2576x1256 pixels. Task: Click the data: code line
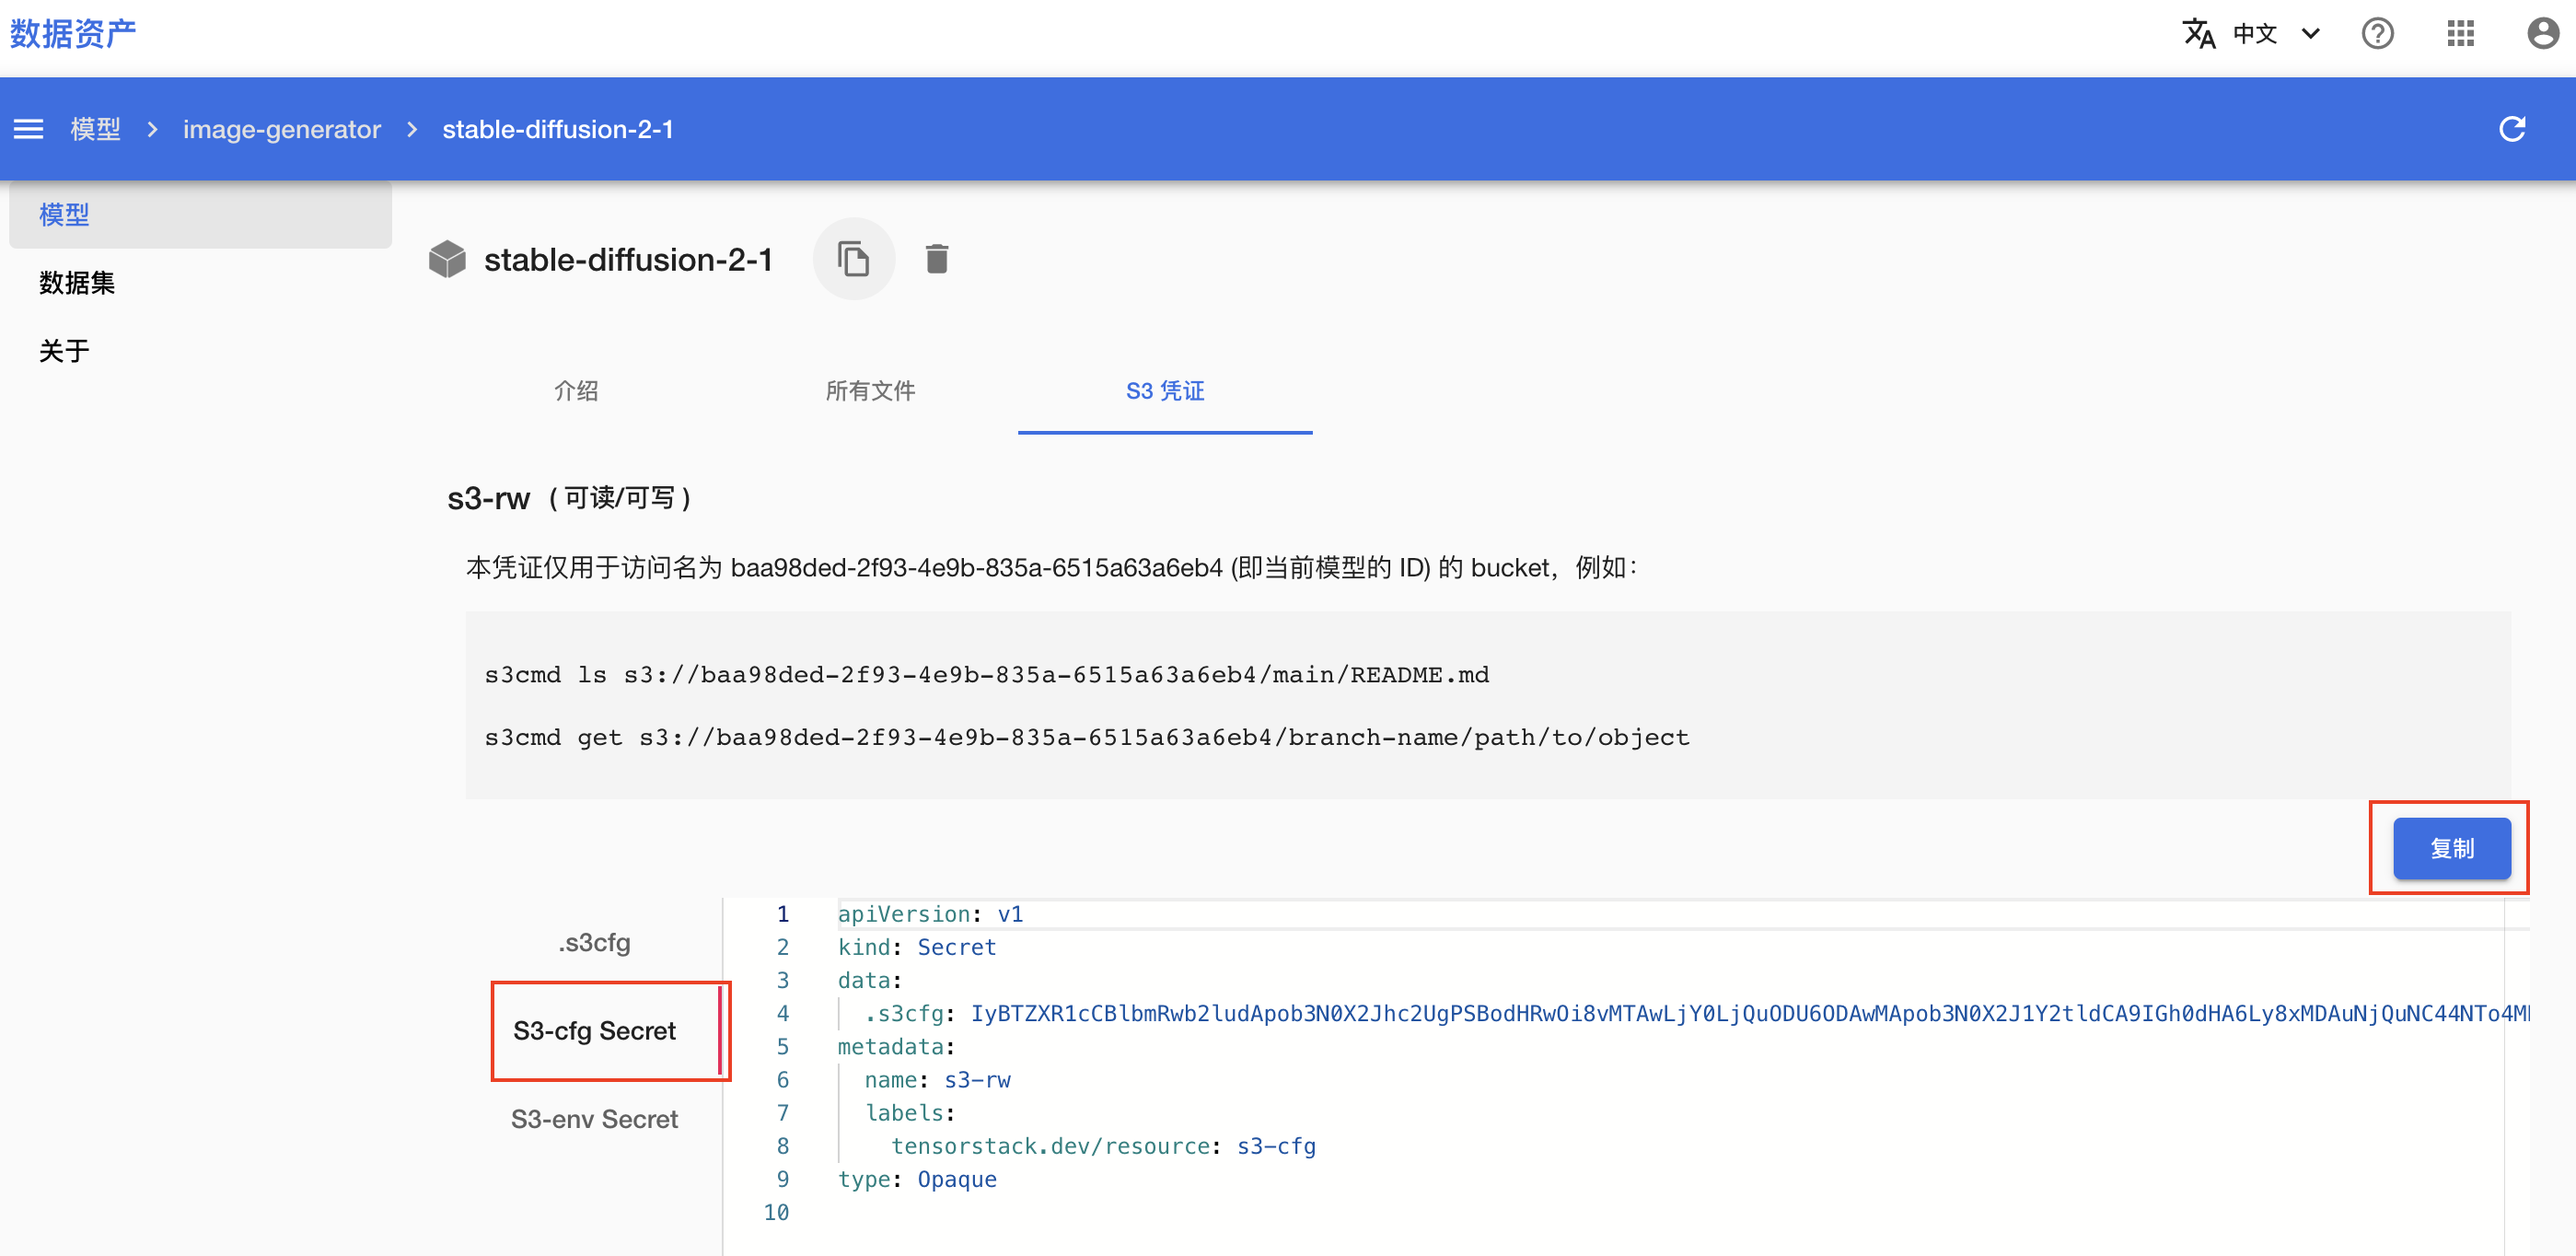pyautogui.click(x=869, y=980)
